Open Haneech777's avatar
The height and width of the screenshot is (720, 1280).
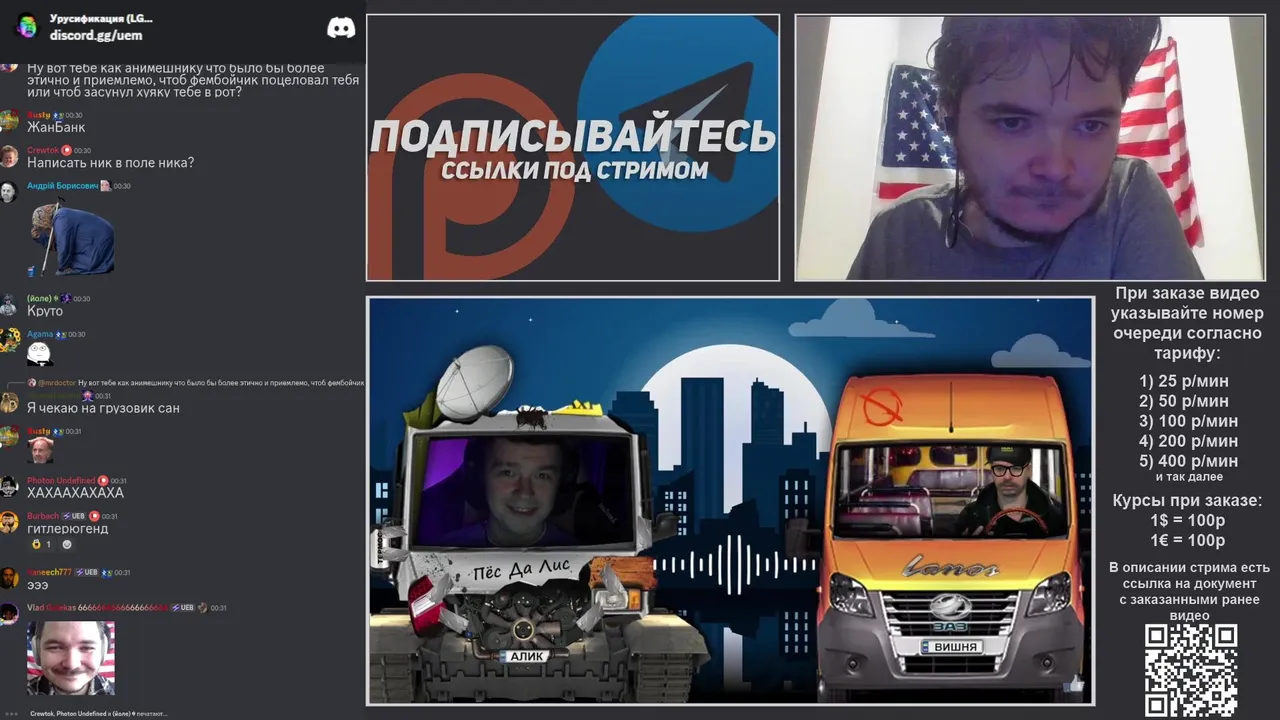pos(9,578)
